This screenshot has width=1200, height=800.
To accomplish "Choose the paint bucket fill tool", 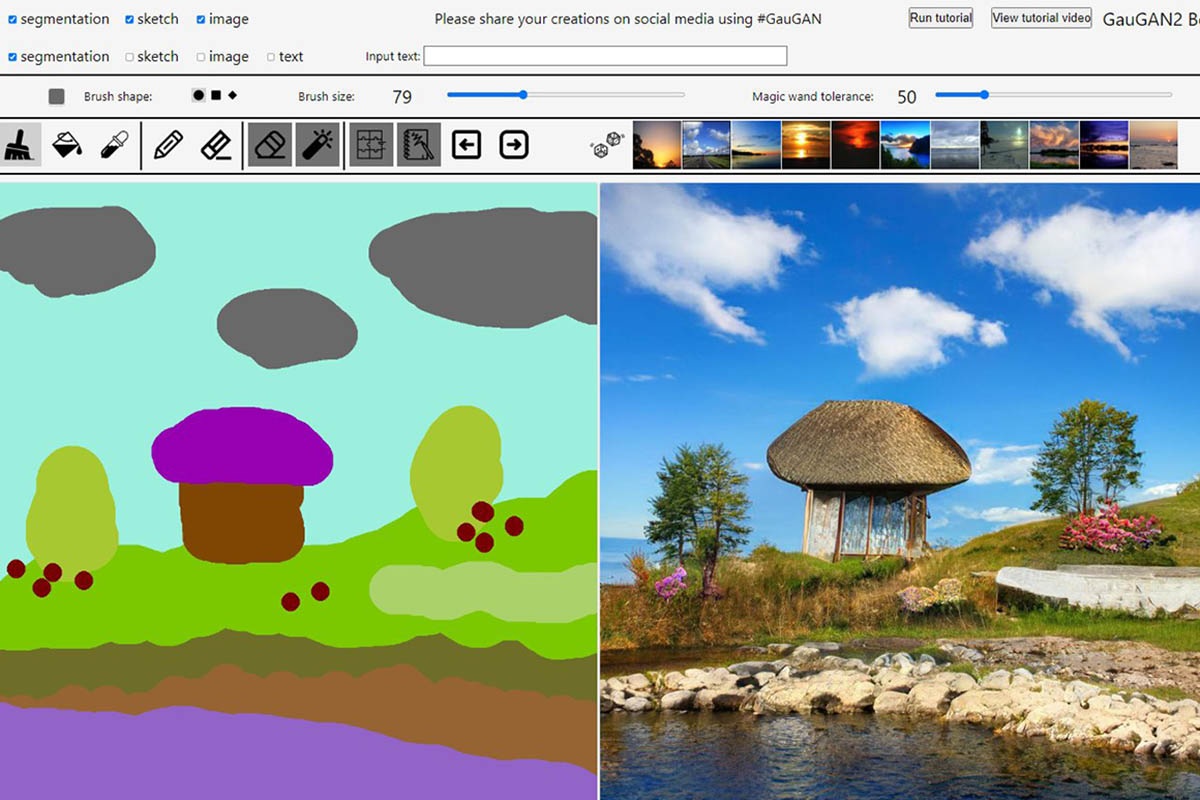I will (x=67, y=145).
